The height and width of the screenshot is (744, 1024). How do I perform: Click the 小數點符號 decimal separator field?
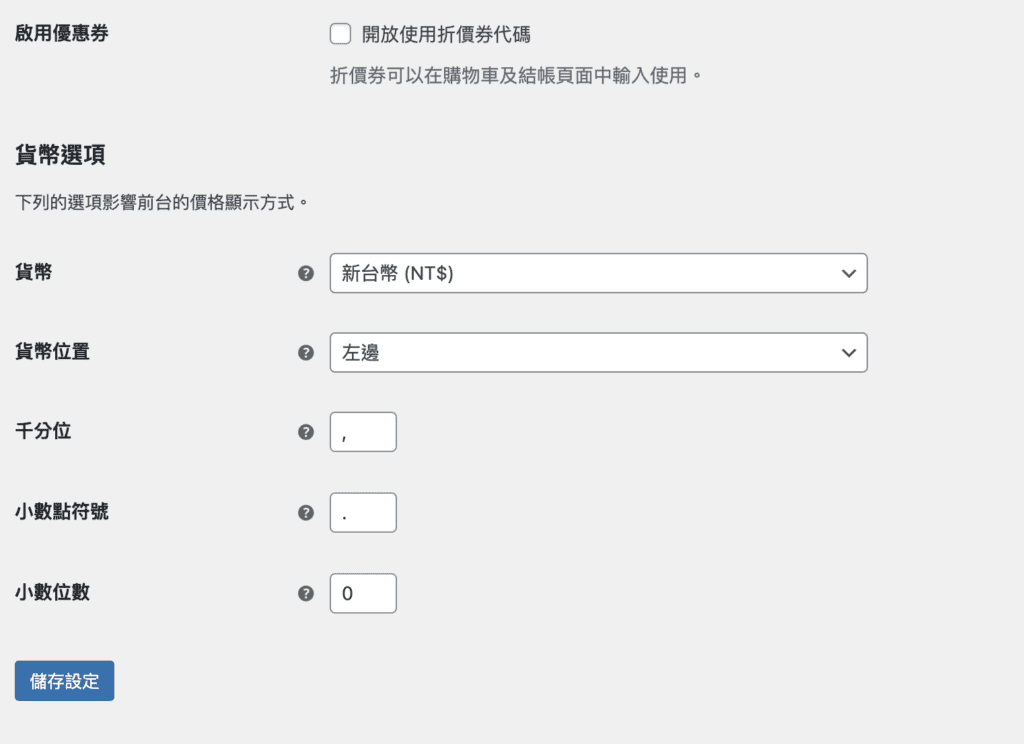pos(362,511)
